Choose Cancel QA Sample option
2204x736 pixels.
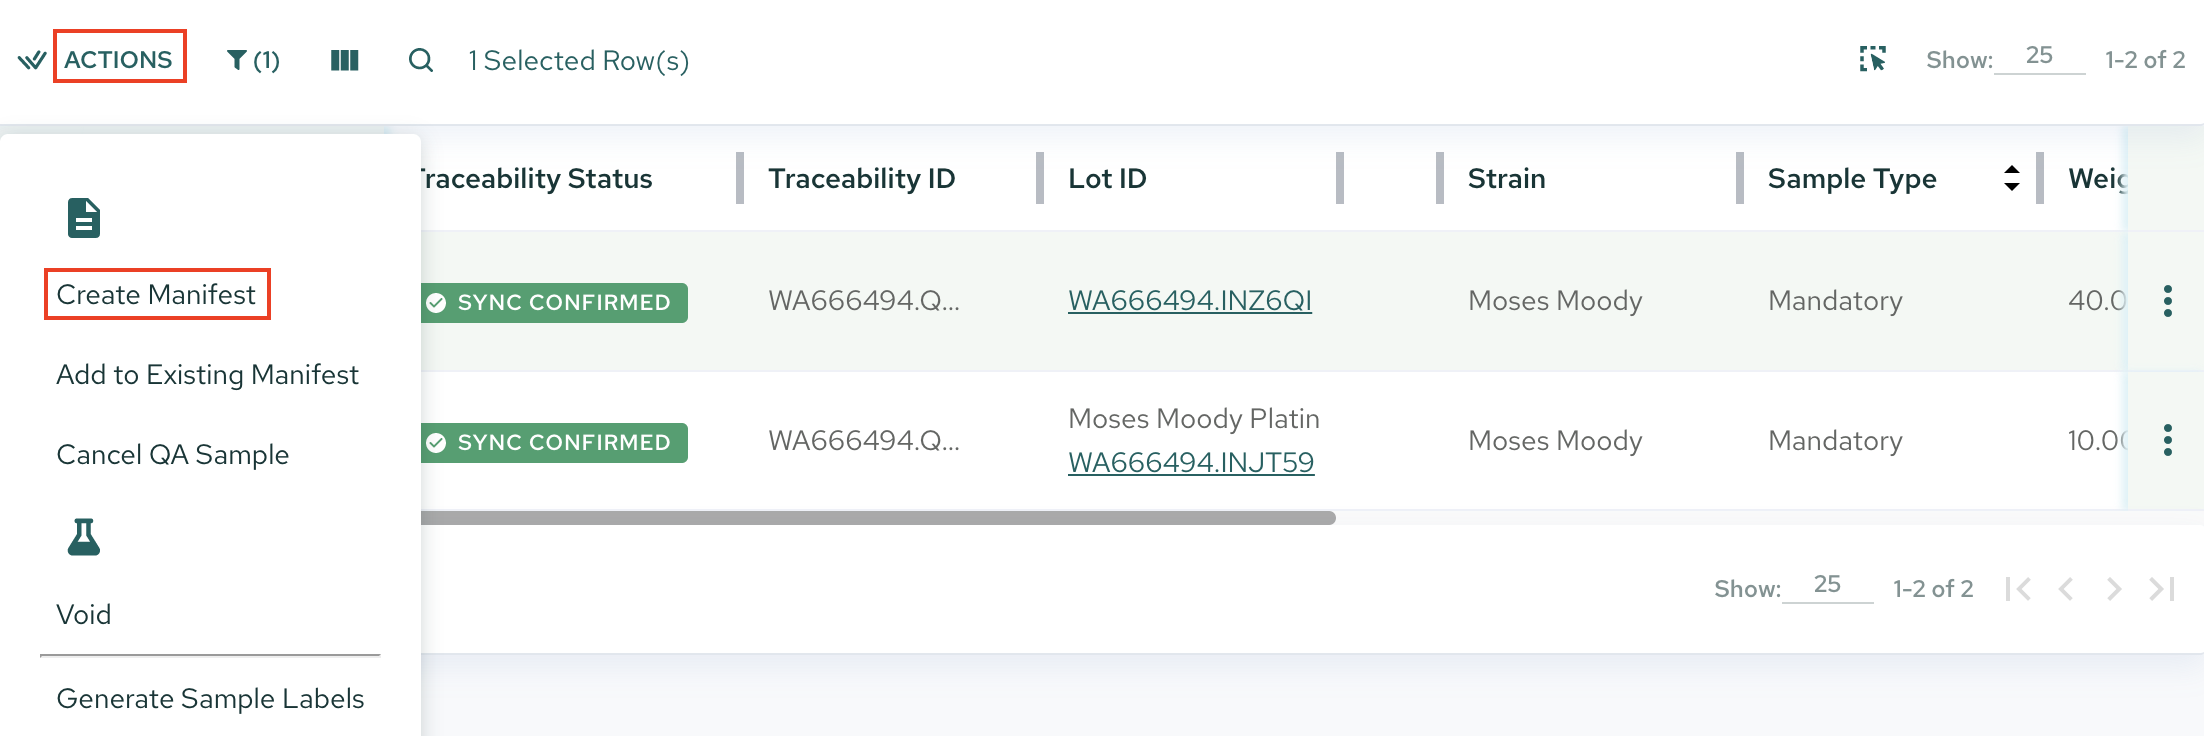[x=172, y=454]
